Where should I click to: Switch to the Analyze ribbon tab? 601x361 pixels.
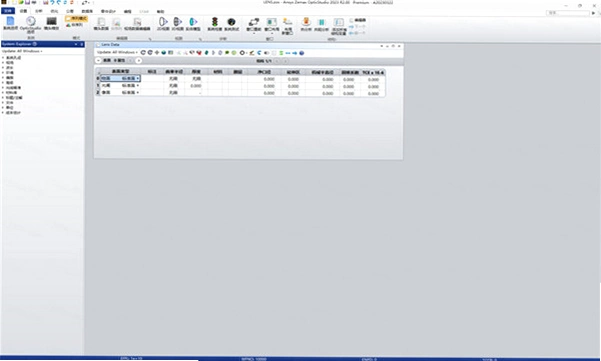click(x=39, y=11)
